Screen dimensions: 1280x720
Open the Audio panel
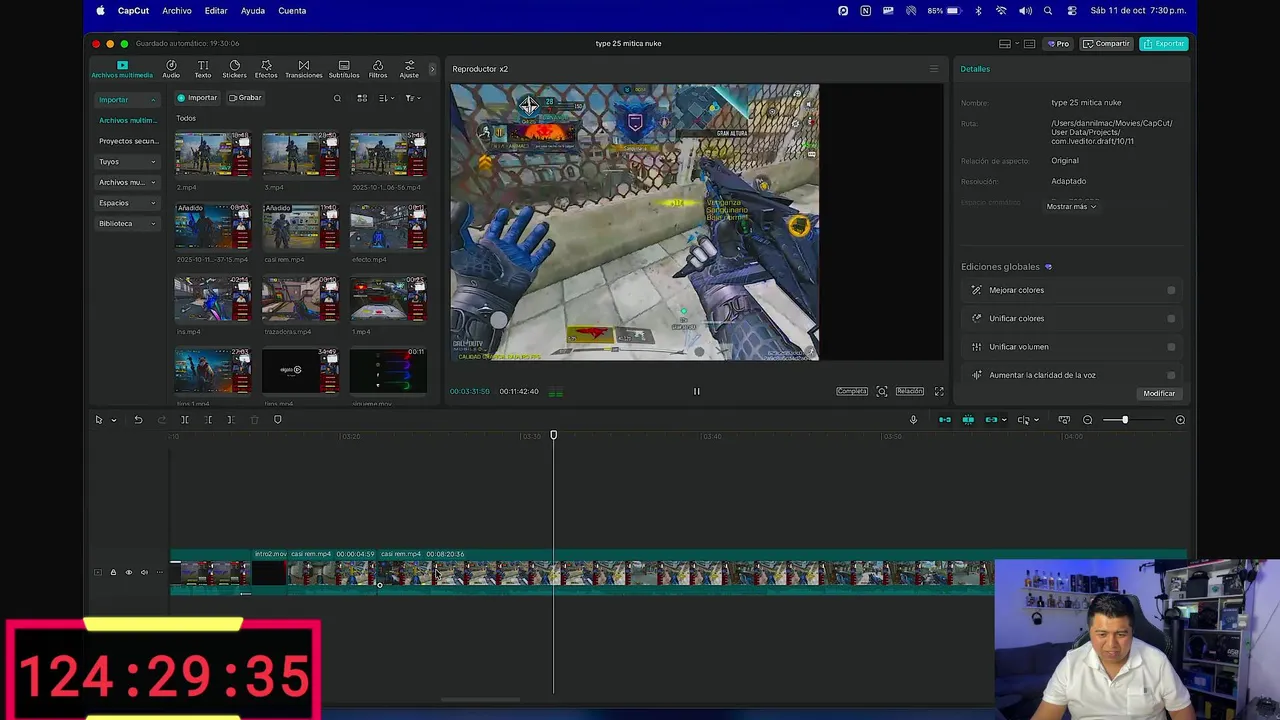[171, 69]
